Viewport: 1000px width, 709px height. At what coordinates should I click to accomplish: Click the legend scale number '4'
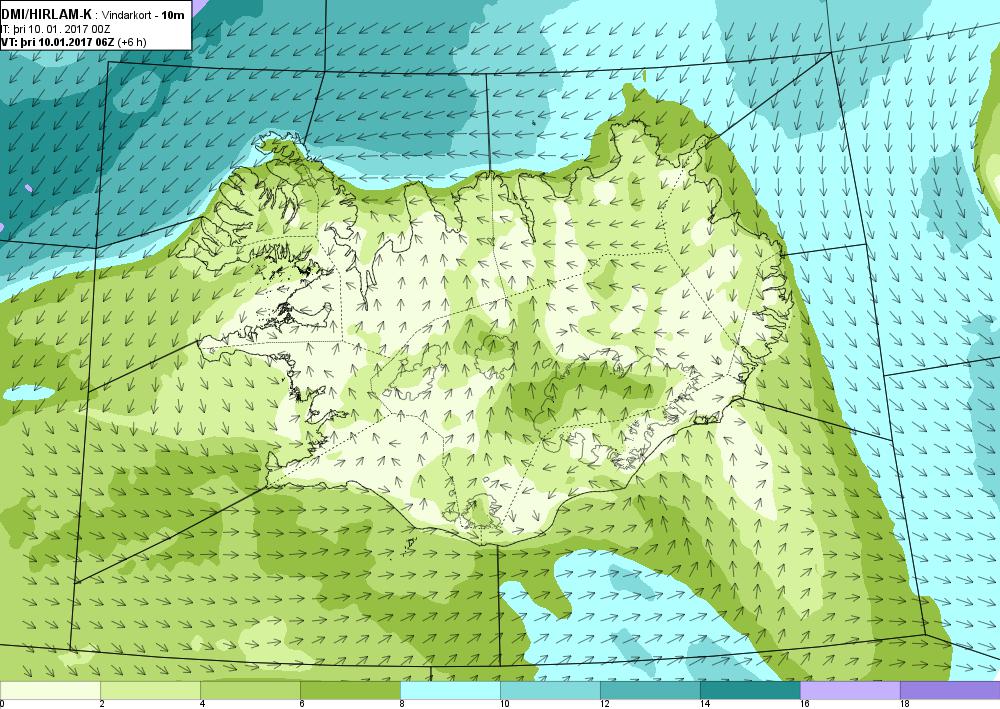tap(202, 704)
